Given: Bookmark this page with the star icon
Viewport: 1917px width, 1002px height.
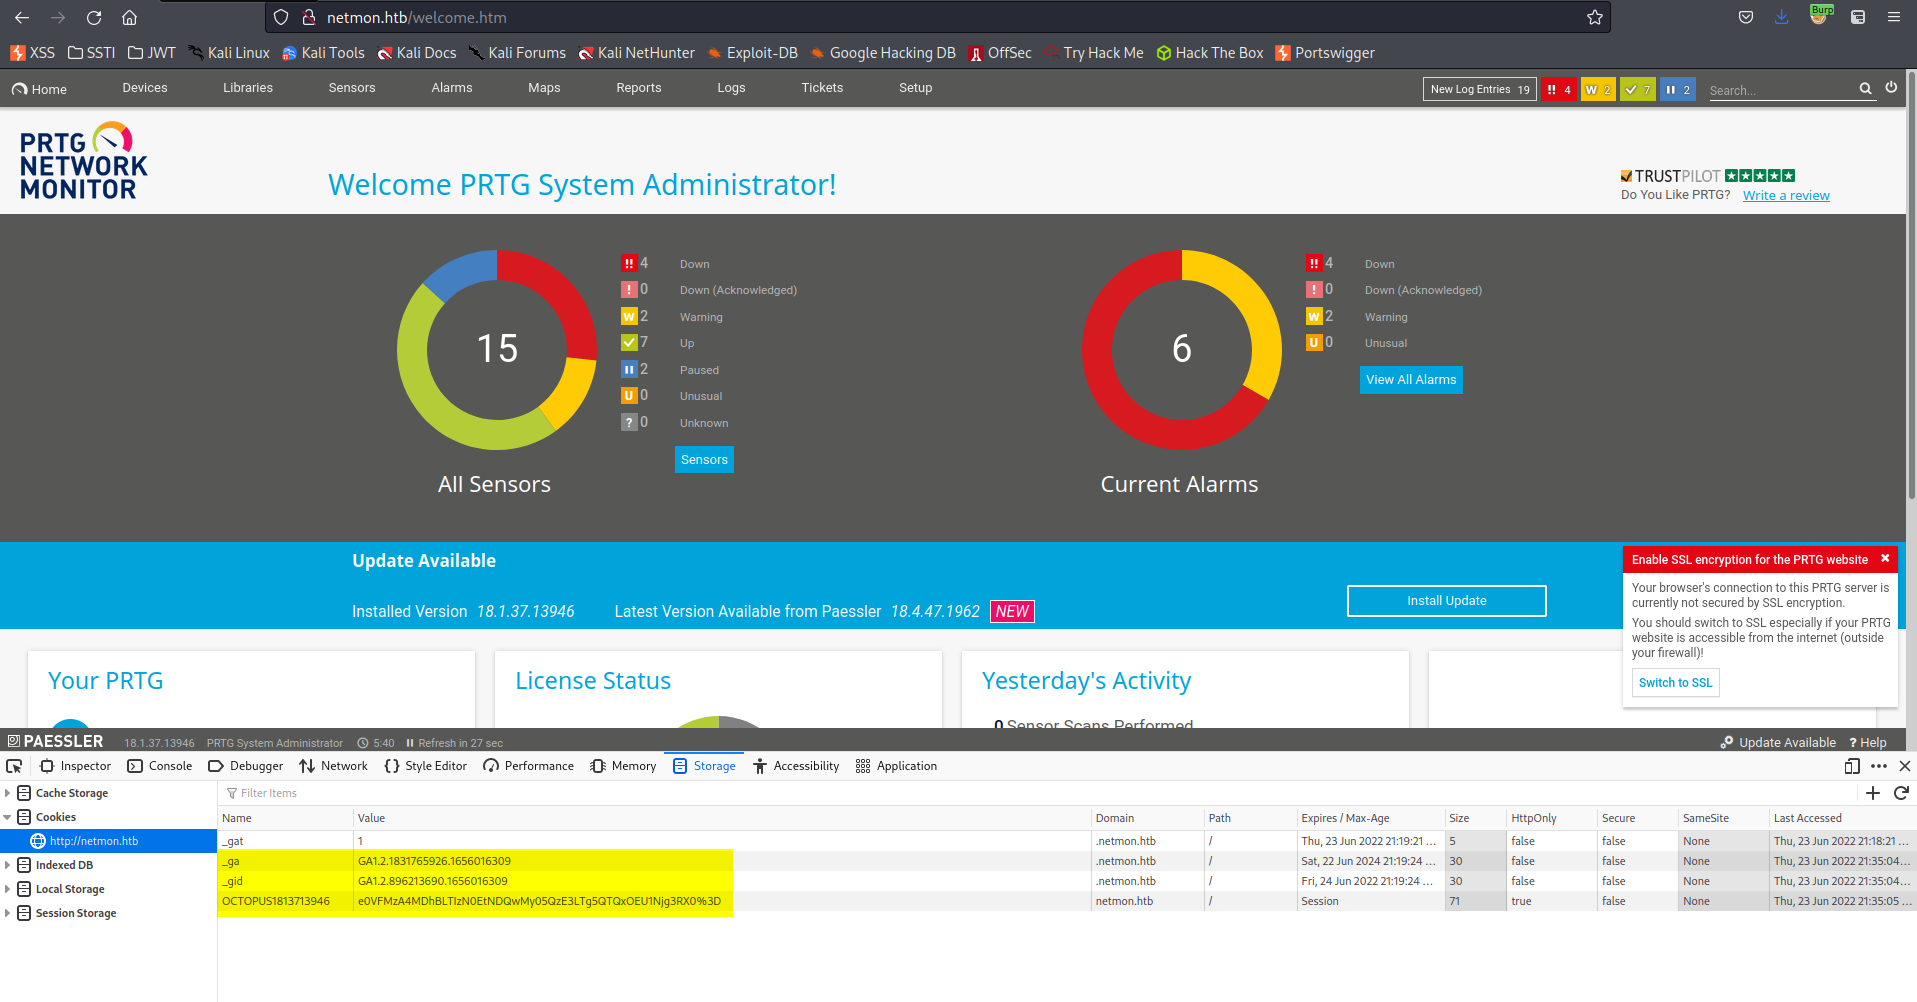Looking at the screenshot, I should [1595, 17].
